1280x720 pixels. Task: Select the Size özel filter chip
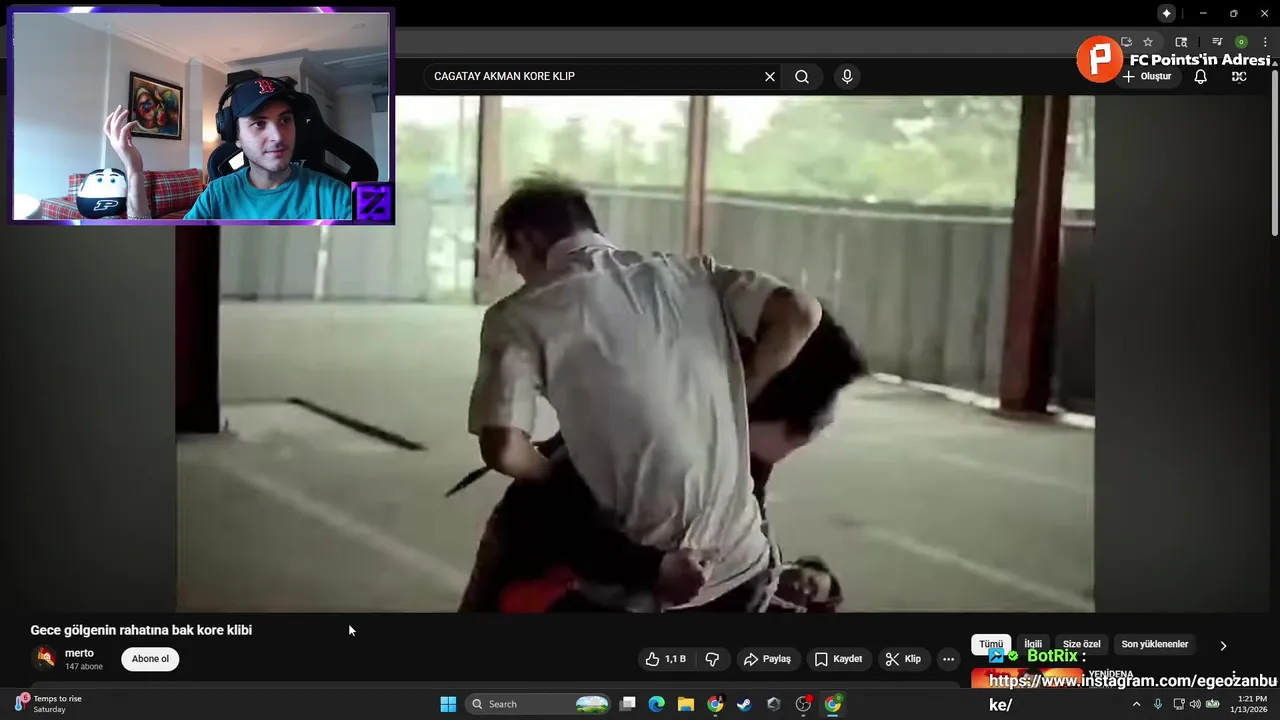1081,645
